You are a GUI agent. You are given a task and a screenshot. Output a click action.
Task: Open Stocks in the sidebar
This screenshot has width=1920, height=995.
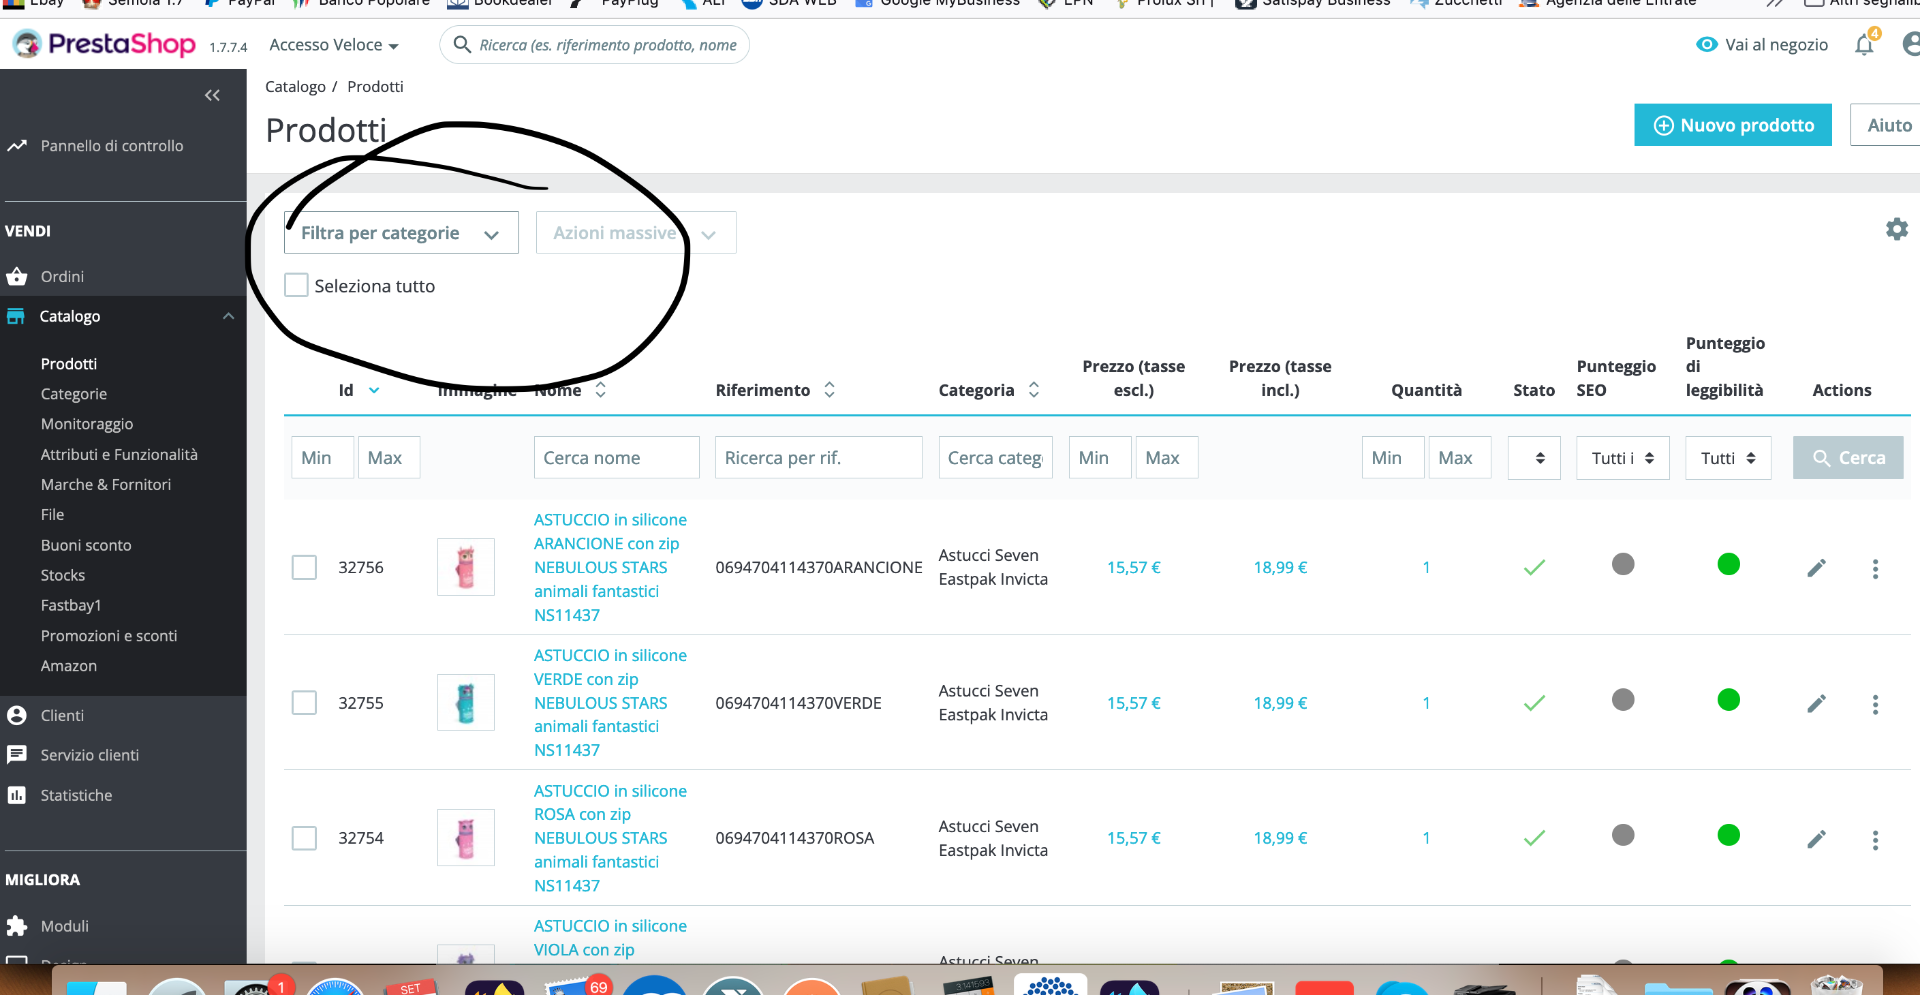tap(63, 575)
